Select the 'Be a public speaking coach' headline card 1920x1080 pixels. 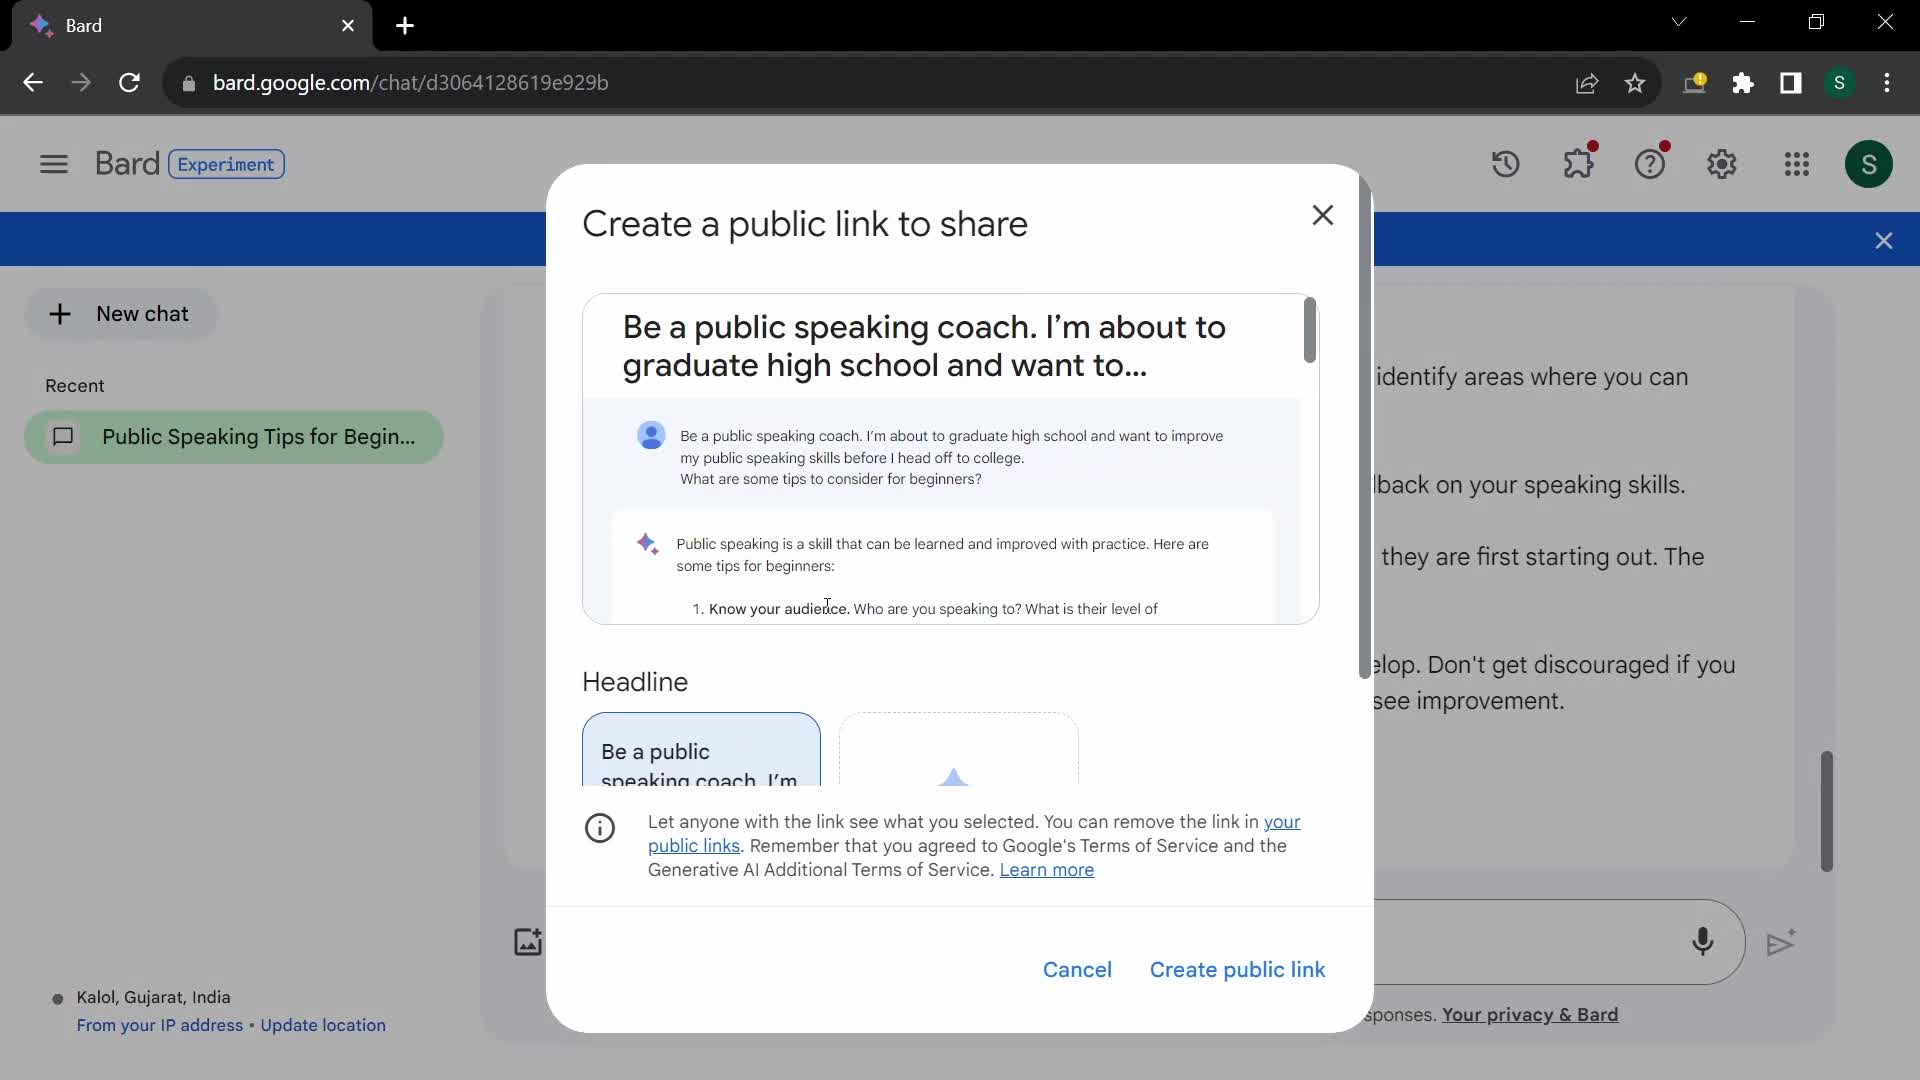[x=701, y=749]
